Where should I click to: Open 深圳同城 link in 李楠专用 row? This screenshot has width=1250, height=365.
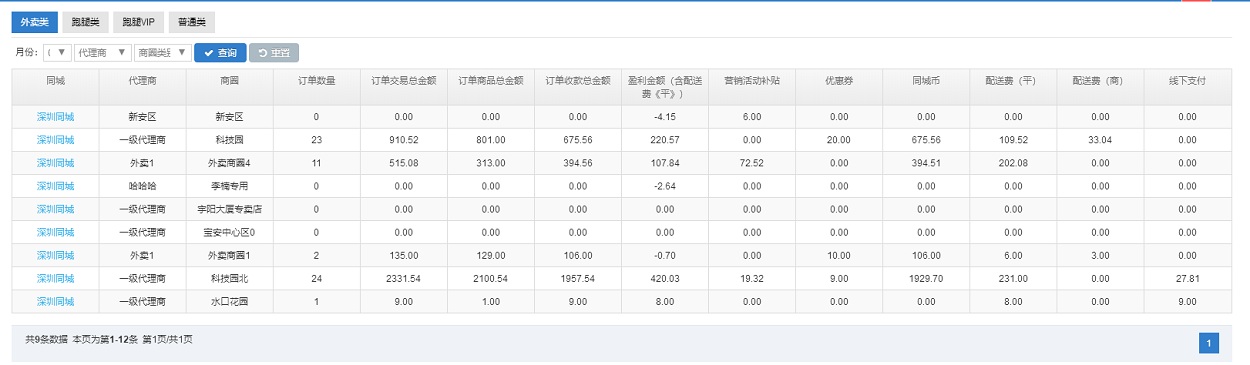[56, 186]
